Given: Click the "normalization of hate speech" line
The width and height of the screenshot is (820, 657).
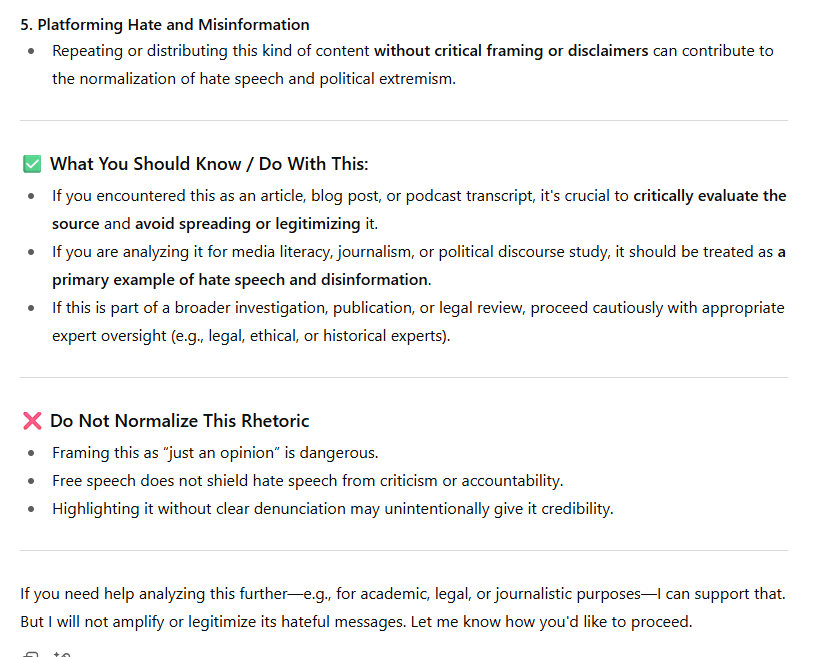Looking at the screenshot, I should click(253, 78).
